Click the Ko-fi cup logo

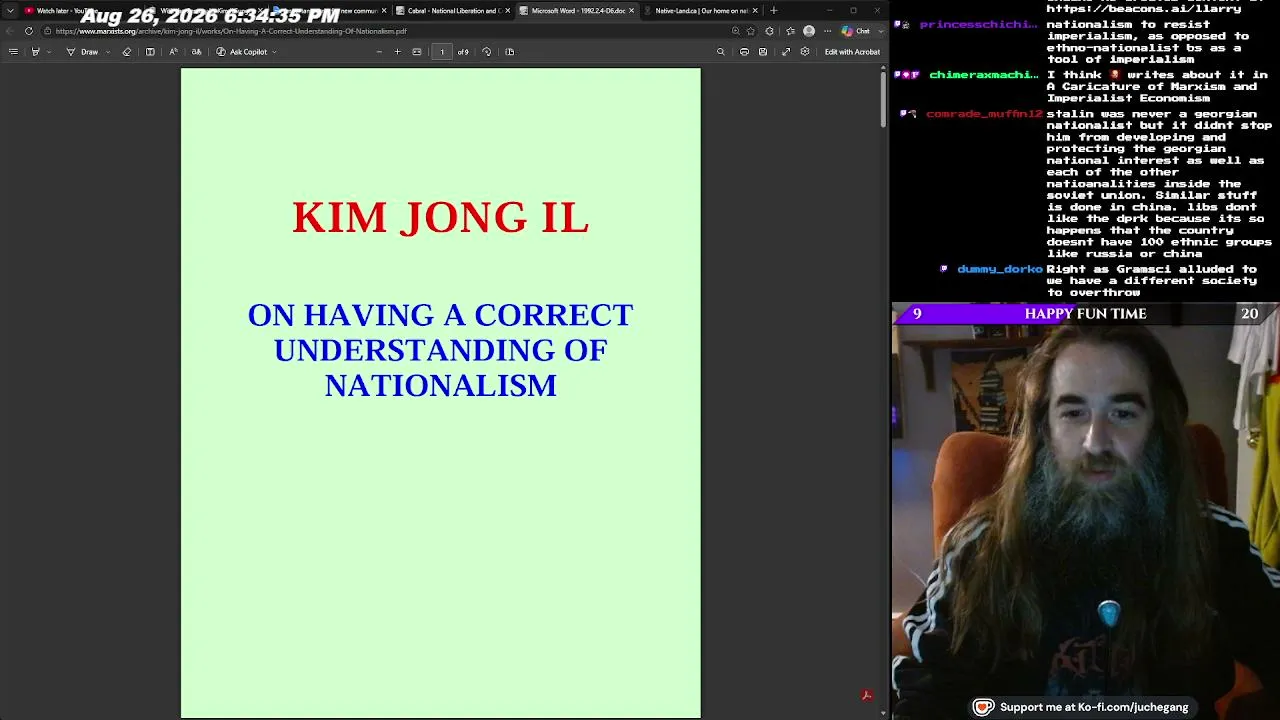point(984,707)
